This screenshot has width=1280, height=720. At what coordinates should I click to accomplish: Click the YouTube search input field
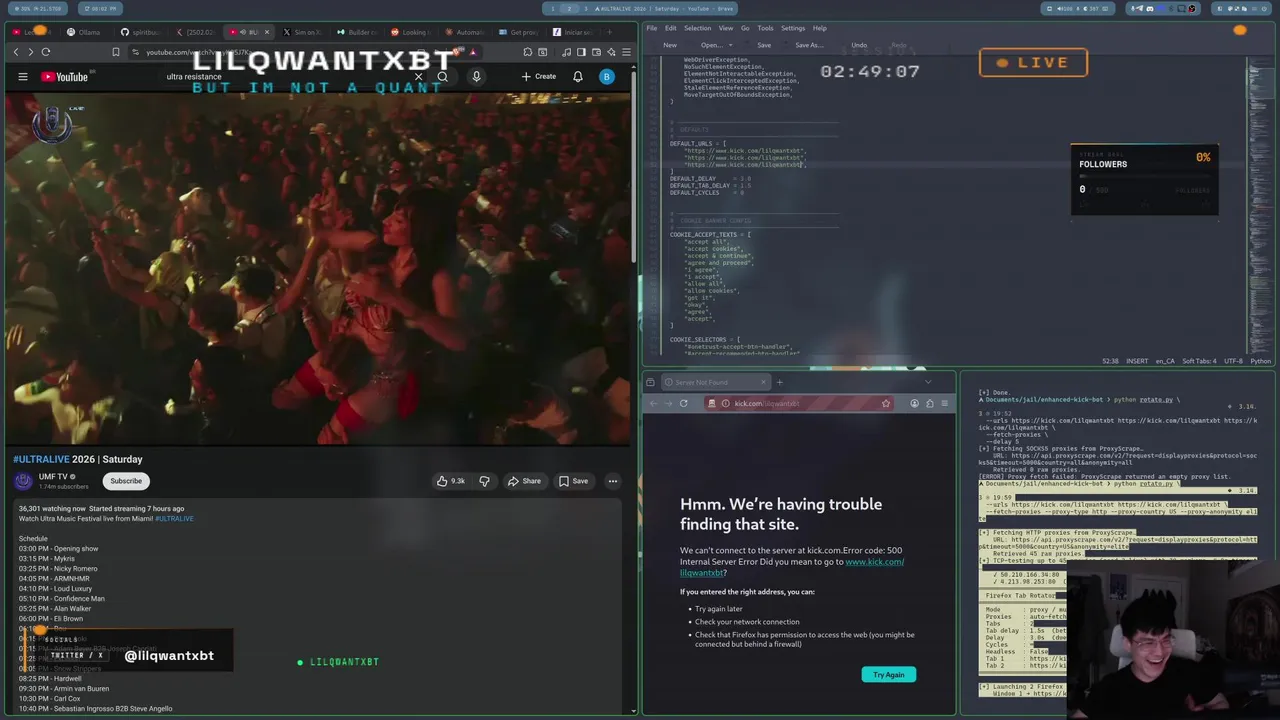[x=285, y=77]
